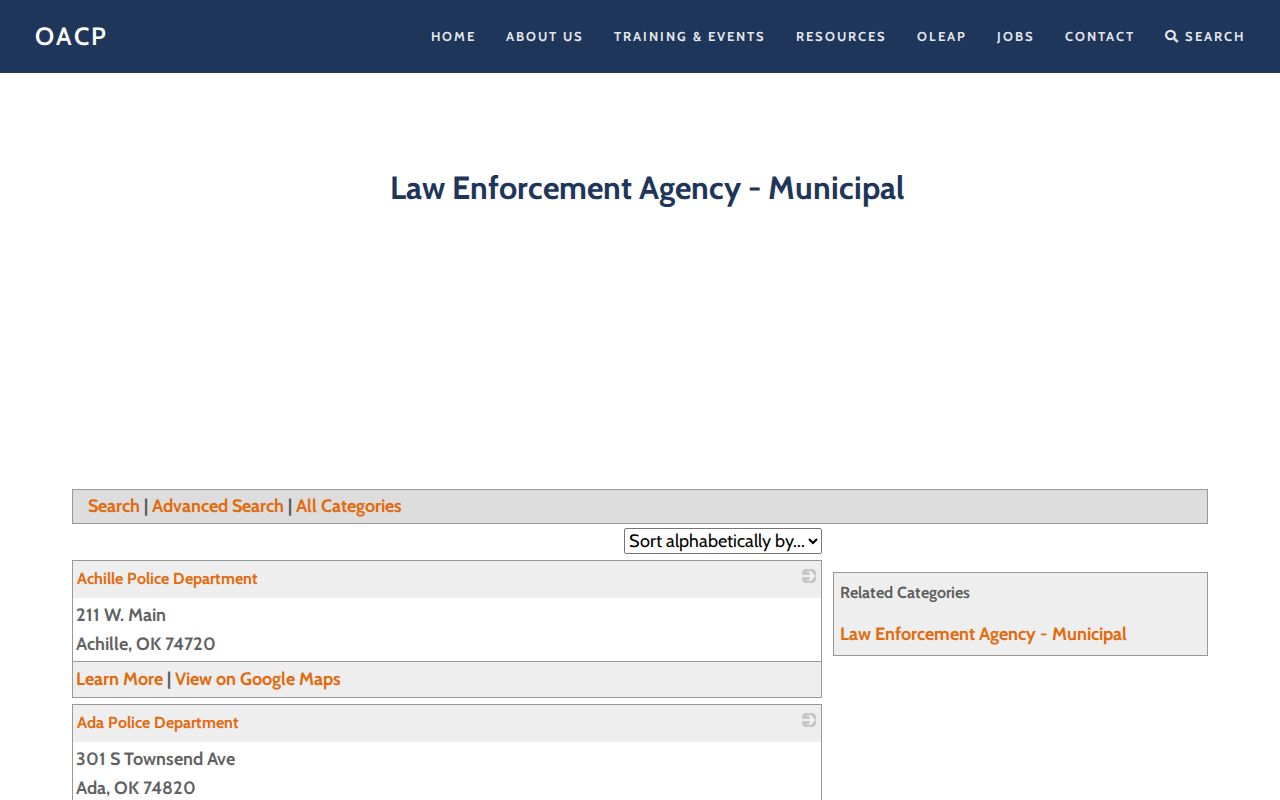Screen dimensions: 1280x800
Task: Click the address 301 S Townsend Ave
Action: pos(156,759)
